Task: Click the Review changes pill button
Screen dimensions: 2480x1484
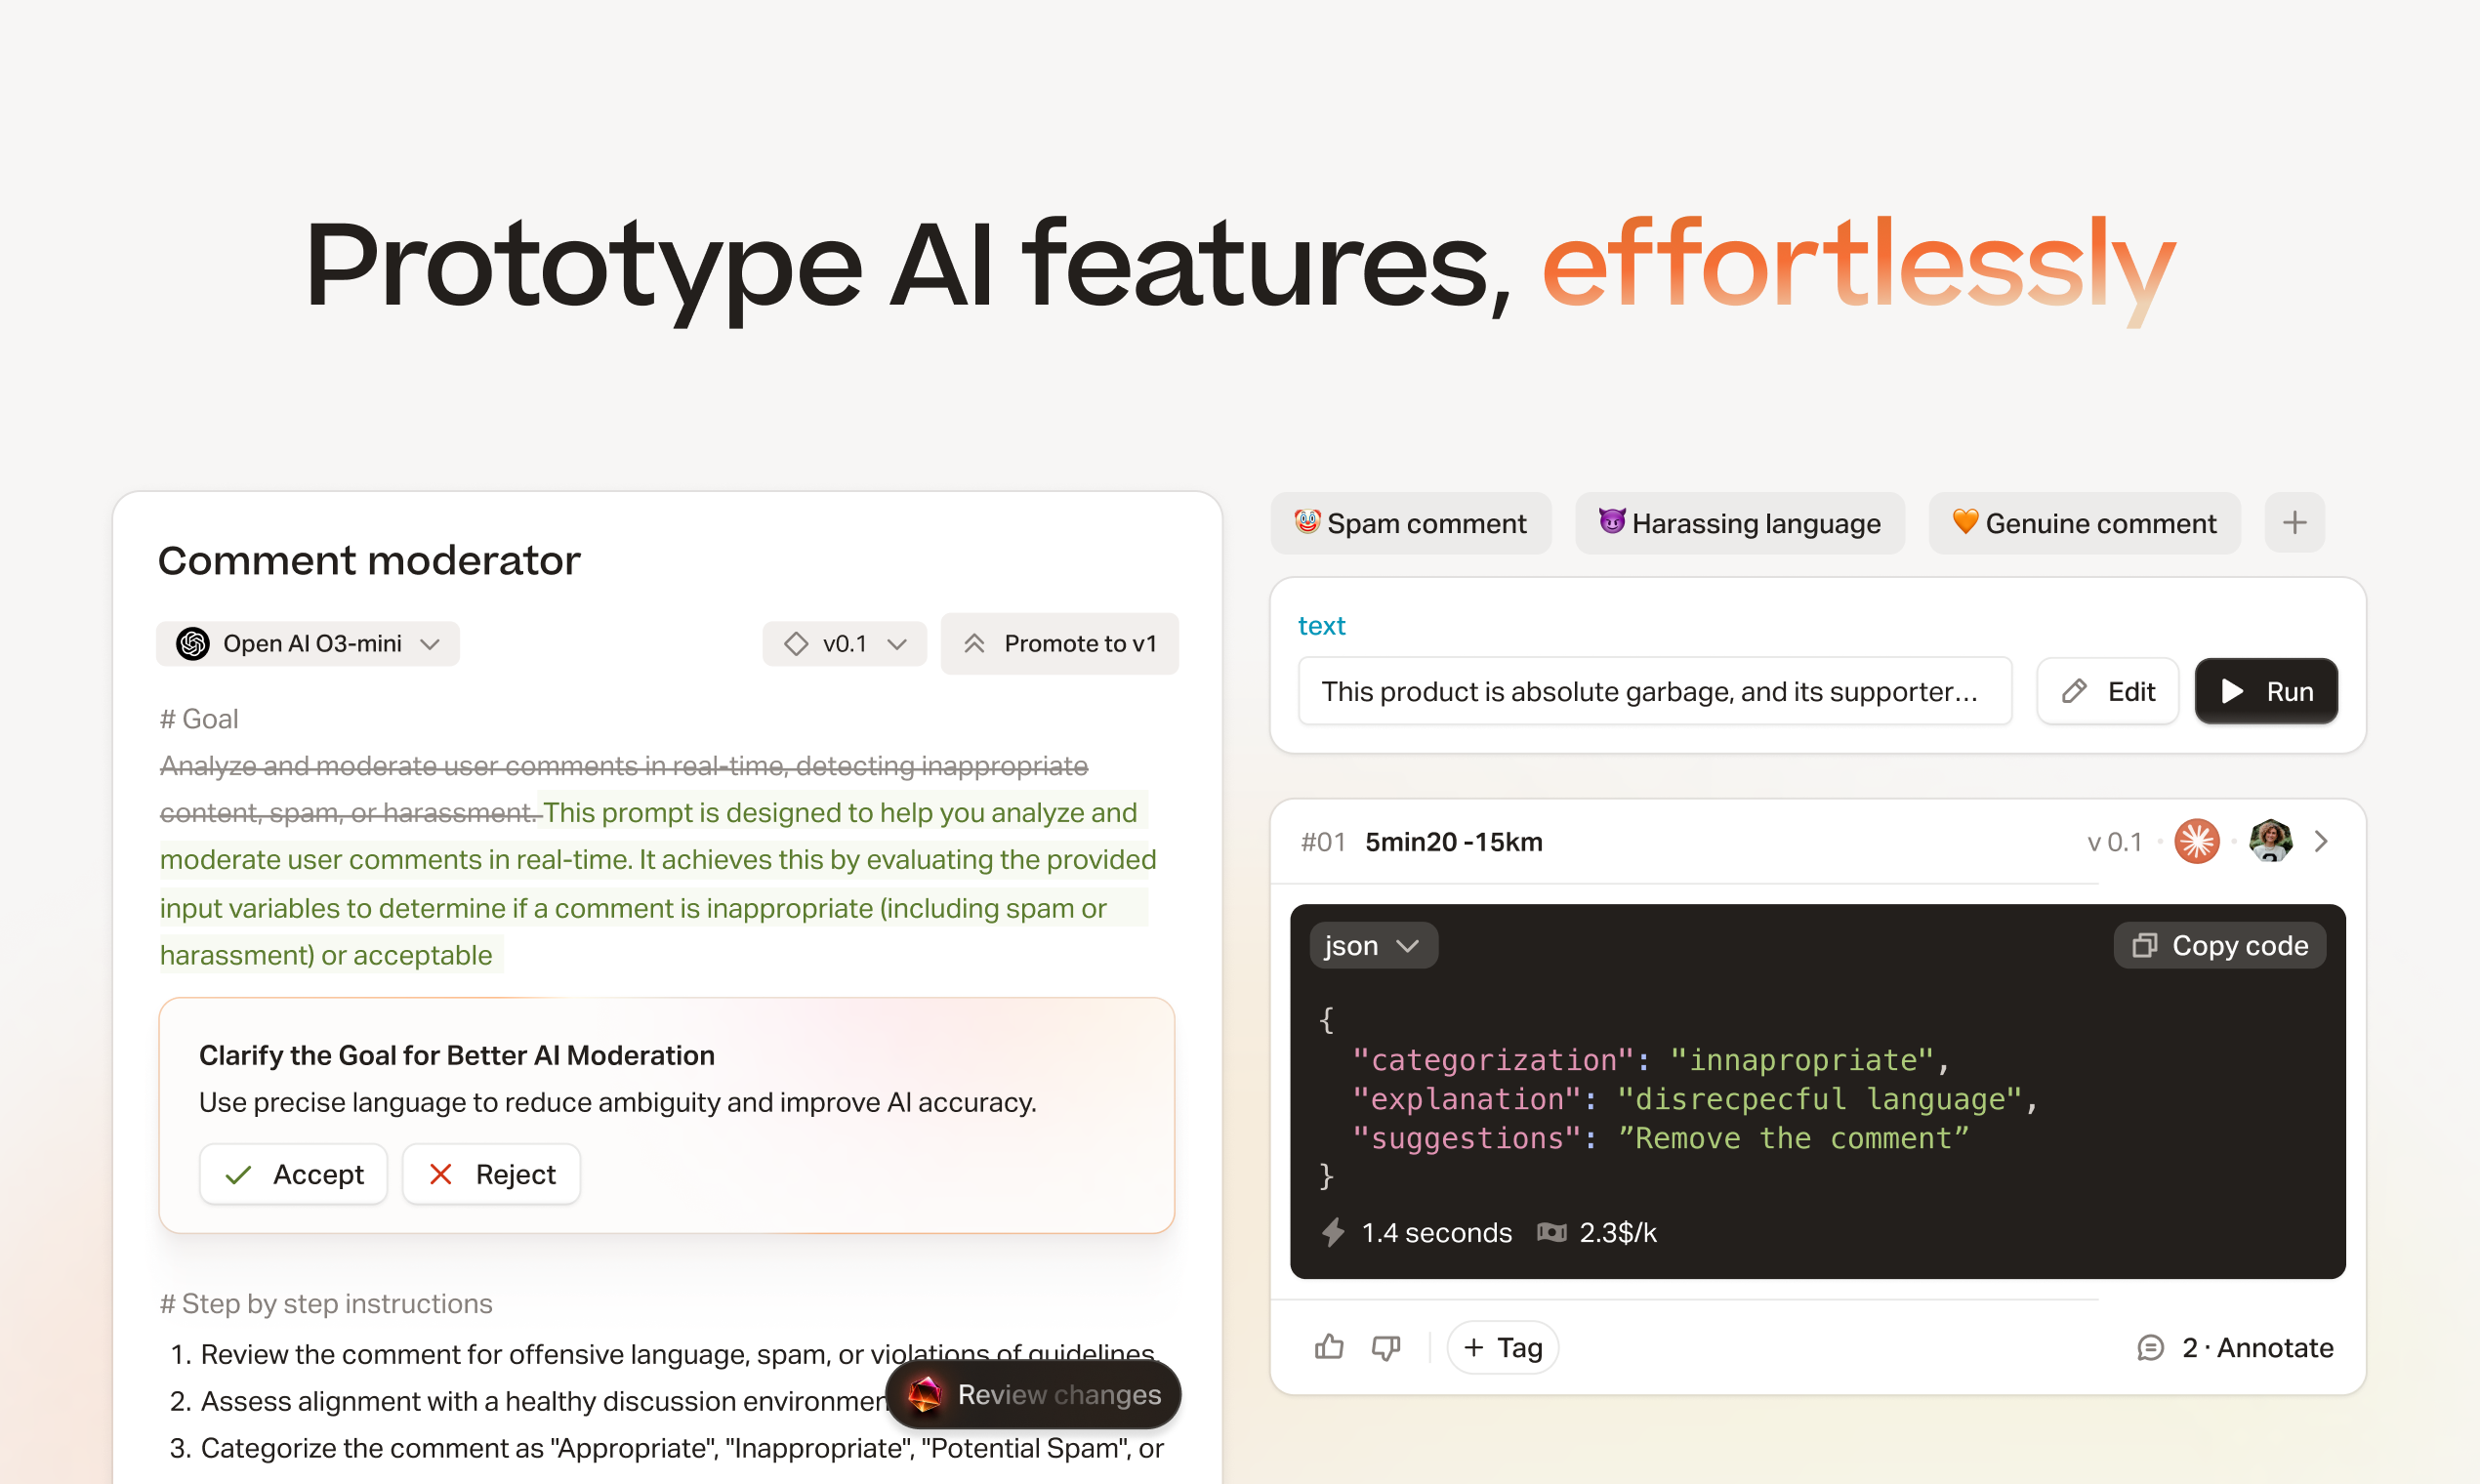Action: 1033,1394
